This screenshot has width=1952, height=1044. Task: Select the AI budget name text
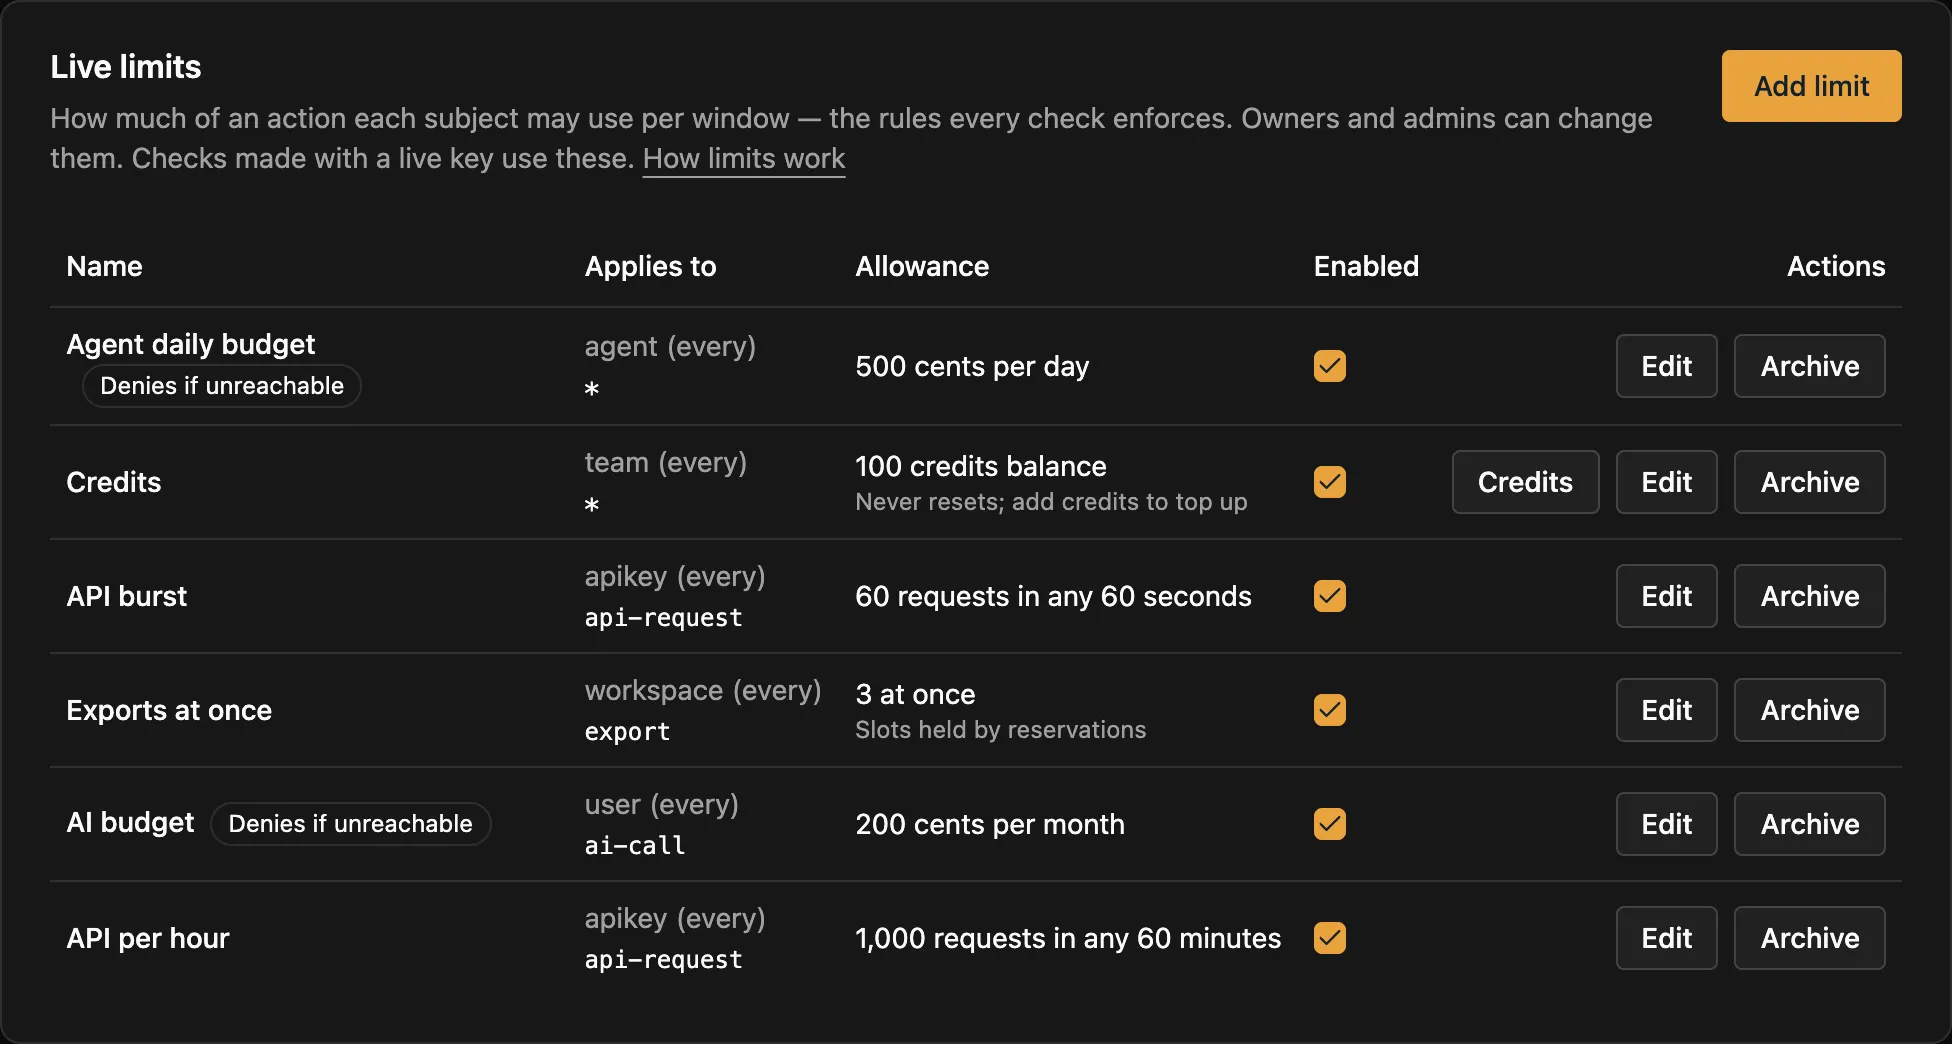tap(130, 823)
